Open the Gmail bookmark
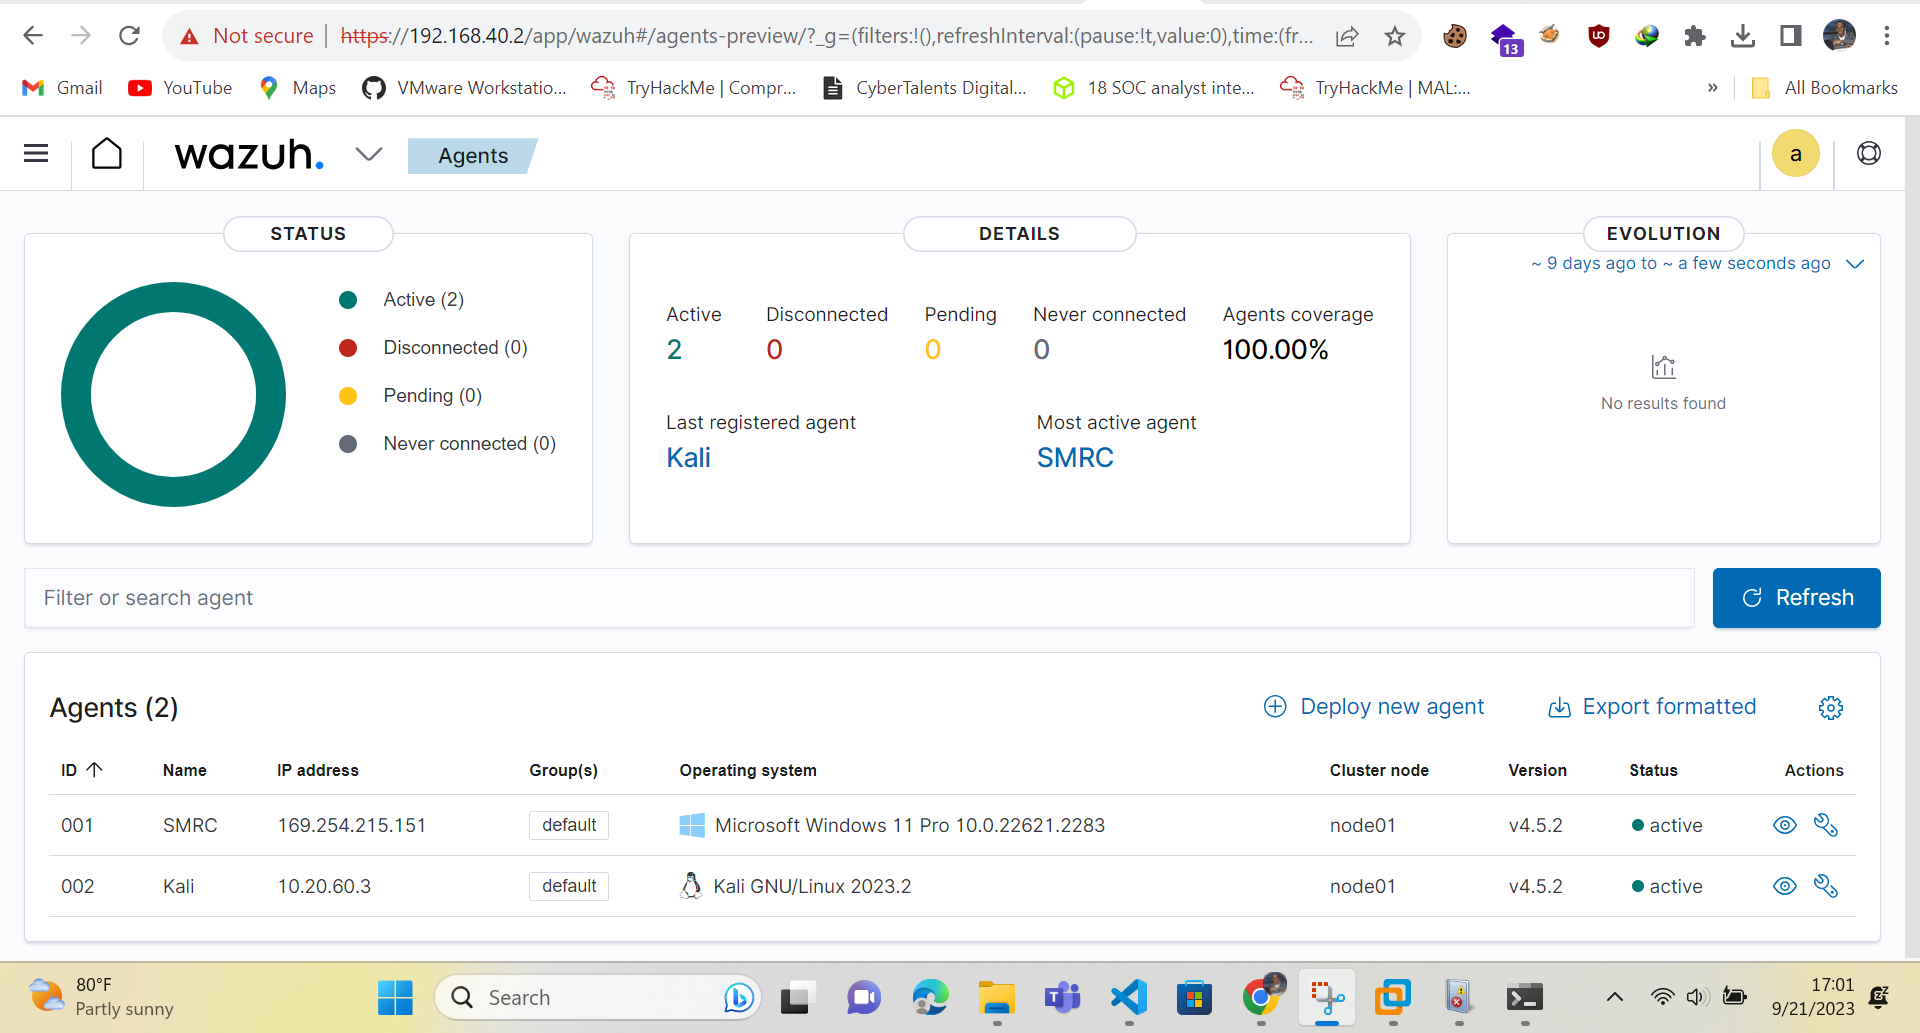 tap(62, 88)
